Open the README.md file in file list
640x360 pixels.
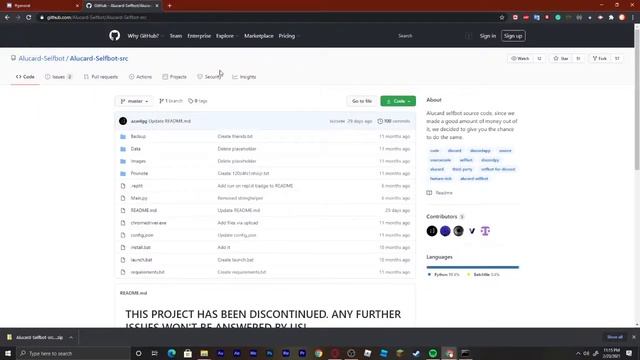(144, 210)
